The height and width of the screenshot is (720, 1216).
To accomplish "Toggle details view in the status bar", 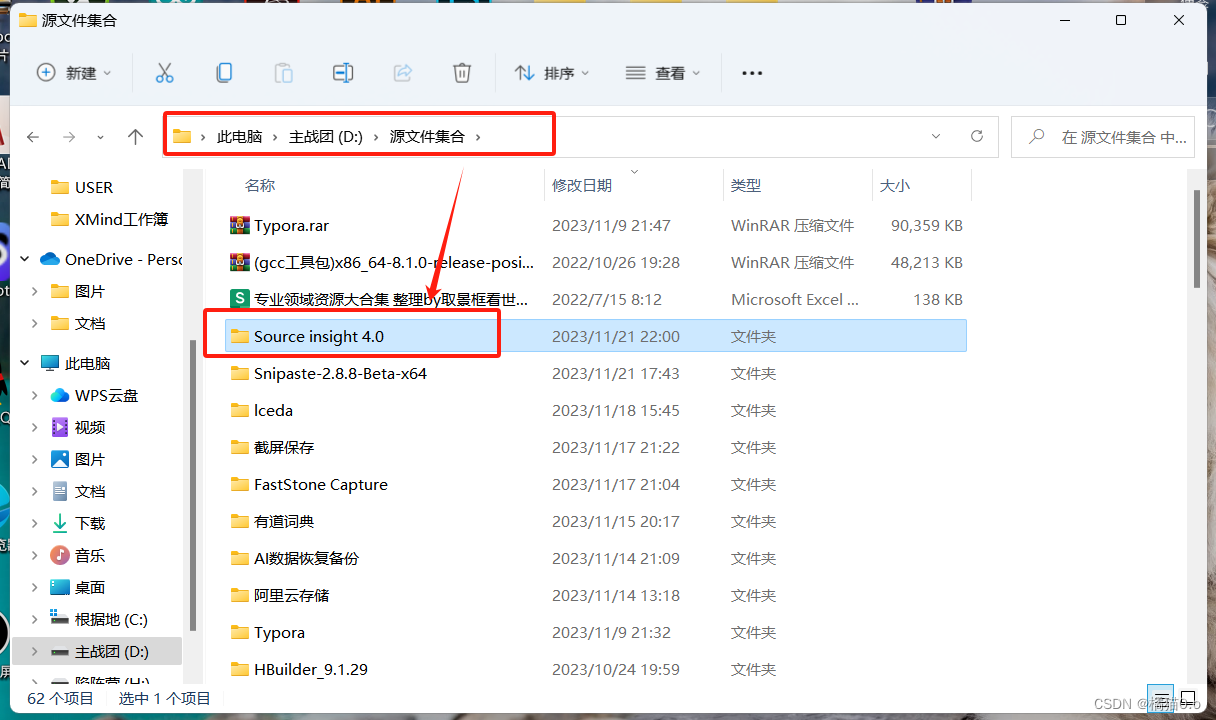I will click(1161, 697).
